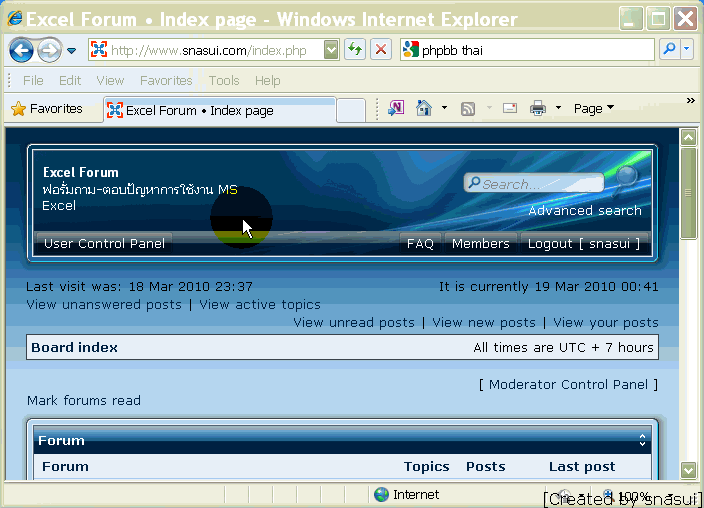
Task: Open the address bar URL dropdown
Action: (332, 50)
